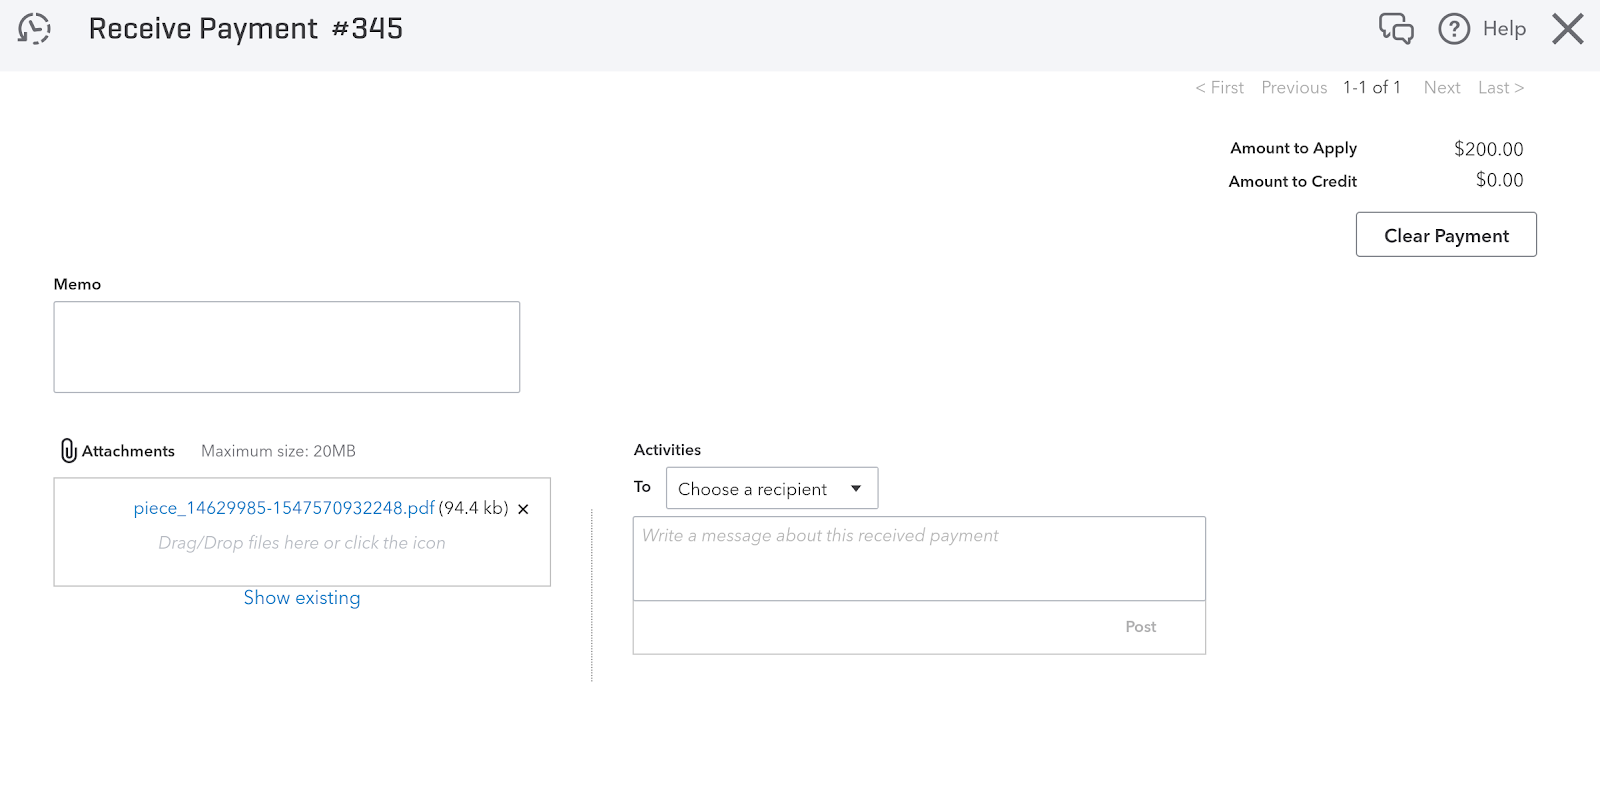The width and height of the screenshot is (1600, 805).
Task: Go to the Previous record
Action: pyautogui.click(x=1294, y=88)
